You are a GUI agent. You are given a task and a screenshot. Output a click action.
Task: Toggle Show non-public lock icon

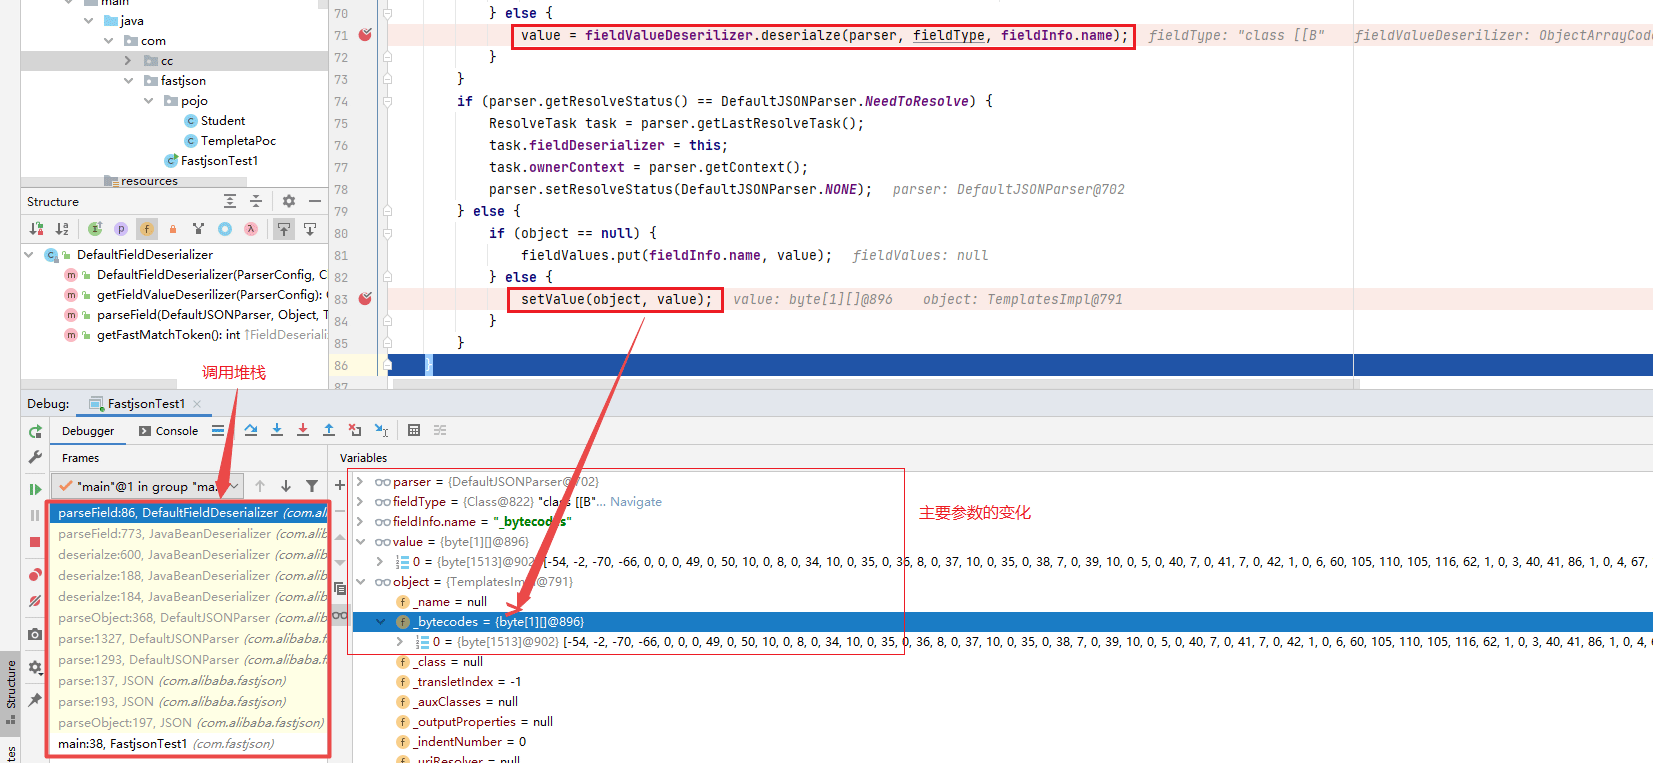click(173, 229)
